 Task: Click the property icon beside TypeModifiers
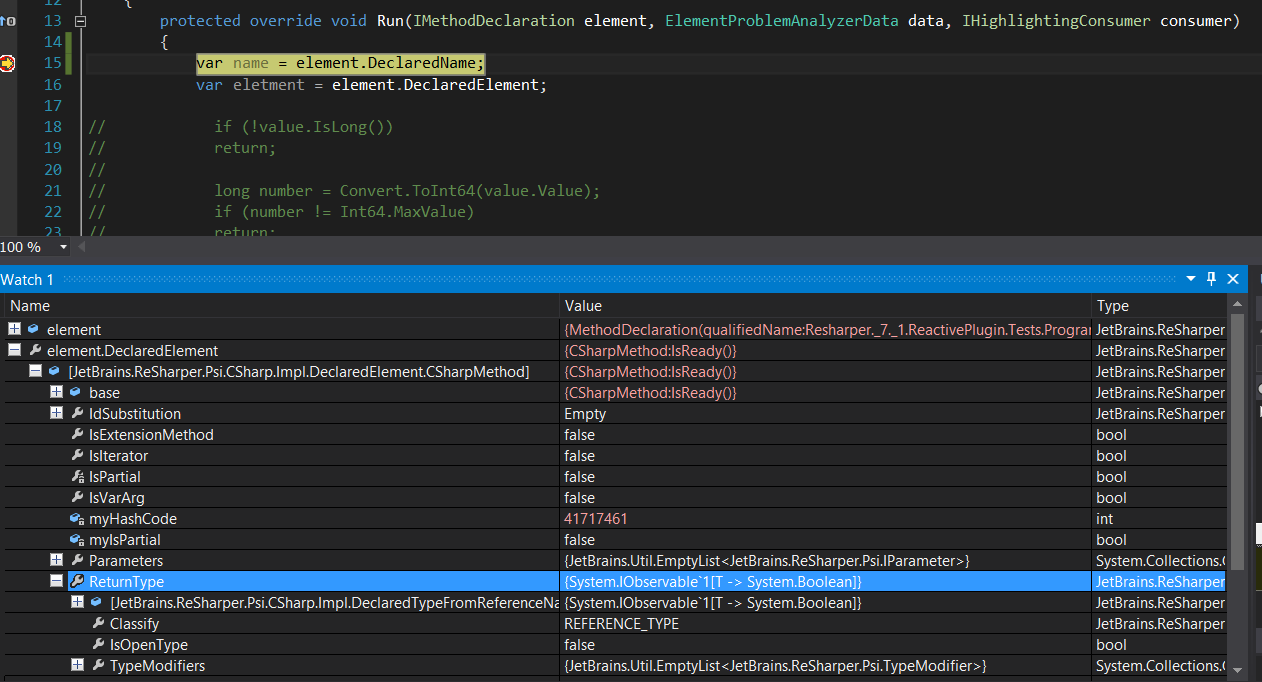(x=98, y=665)
